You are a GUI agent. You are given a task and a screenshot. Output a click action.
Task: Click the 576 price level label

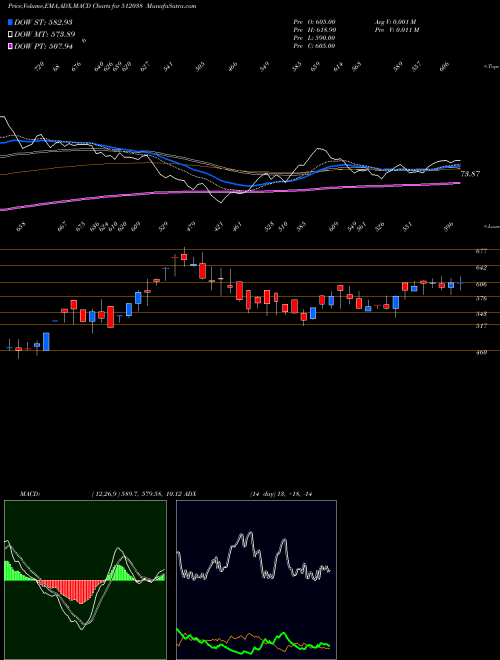point(481,299)
